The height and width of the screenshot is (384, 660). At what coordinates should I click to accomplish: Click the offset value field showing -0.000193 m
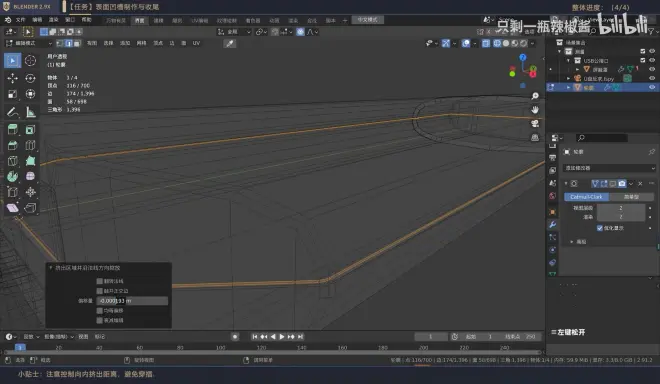click(x=132, y=301)
